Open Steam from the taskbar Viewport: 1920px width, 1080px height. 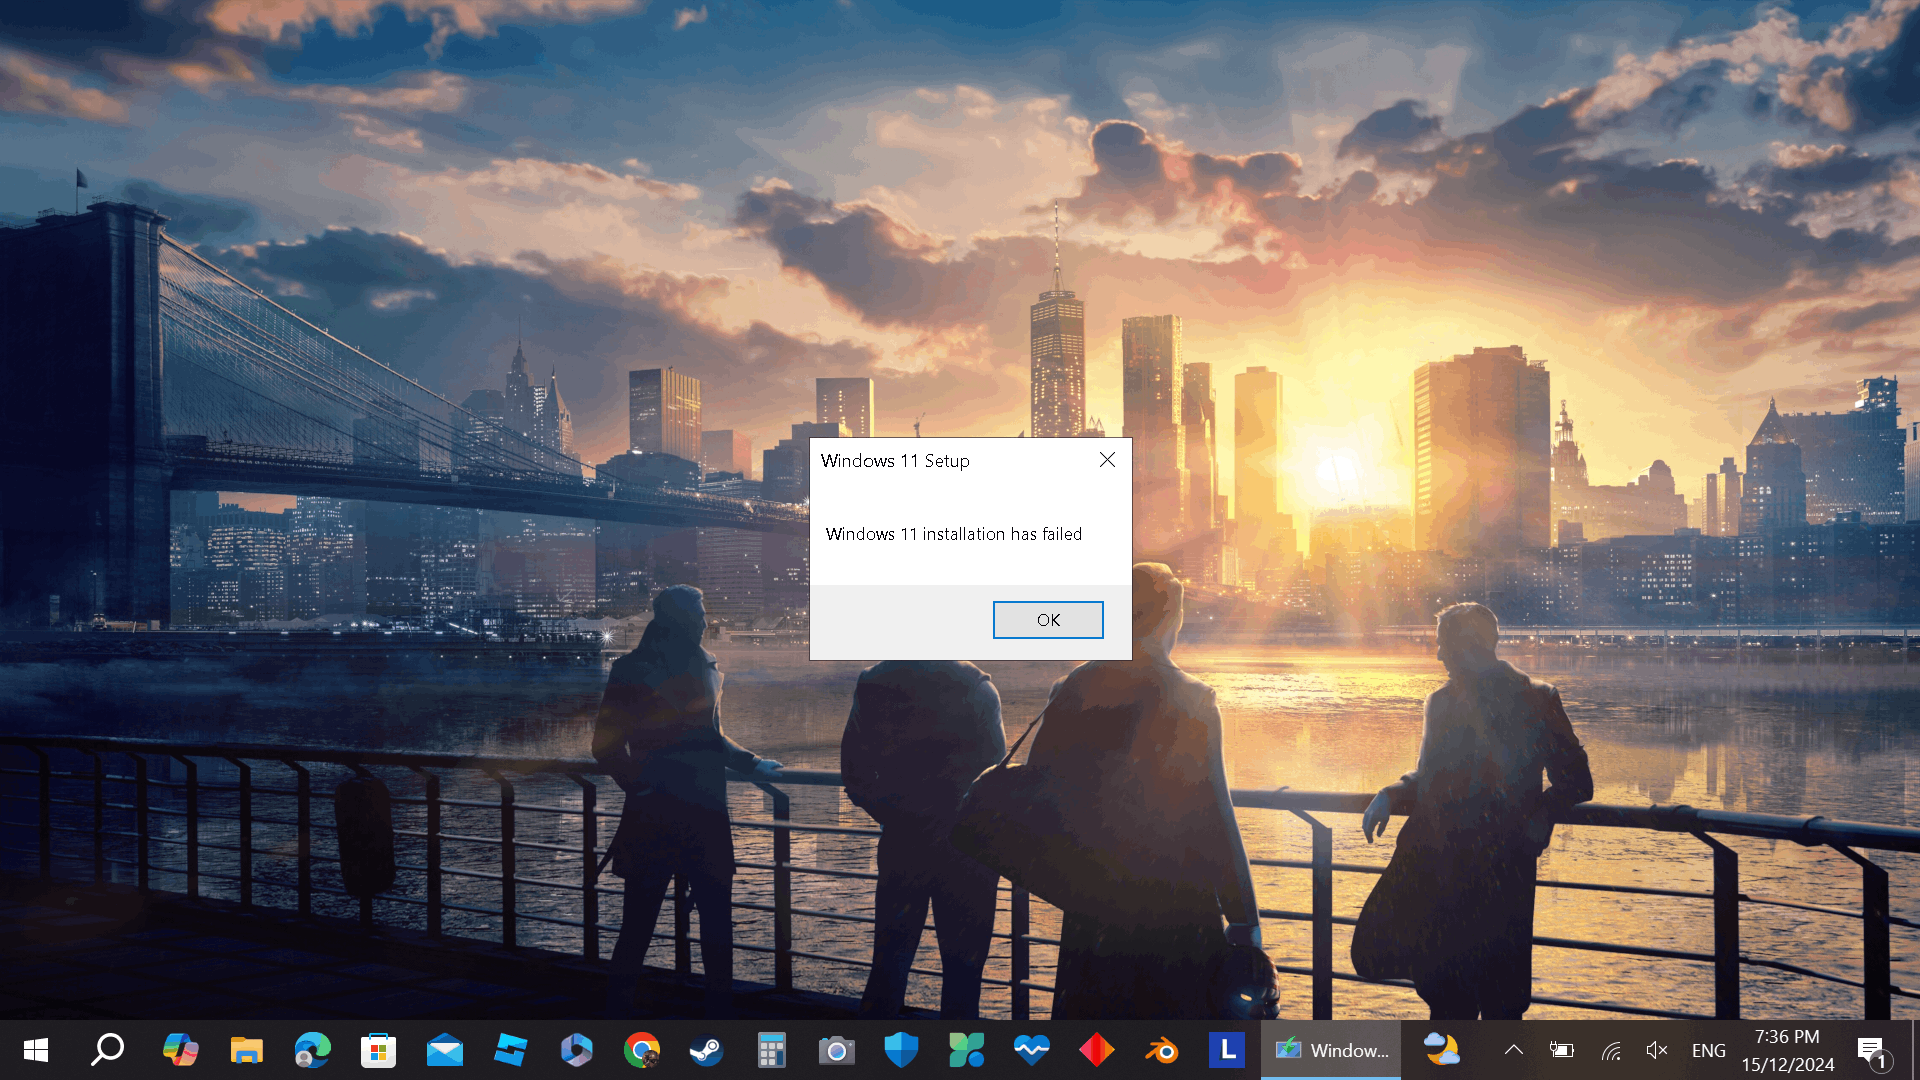(x=706, y=1050)
